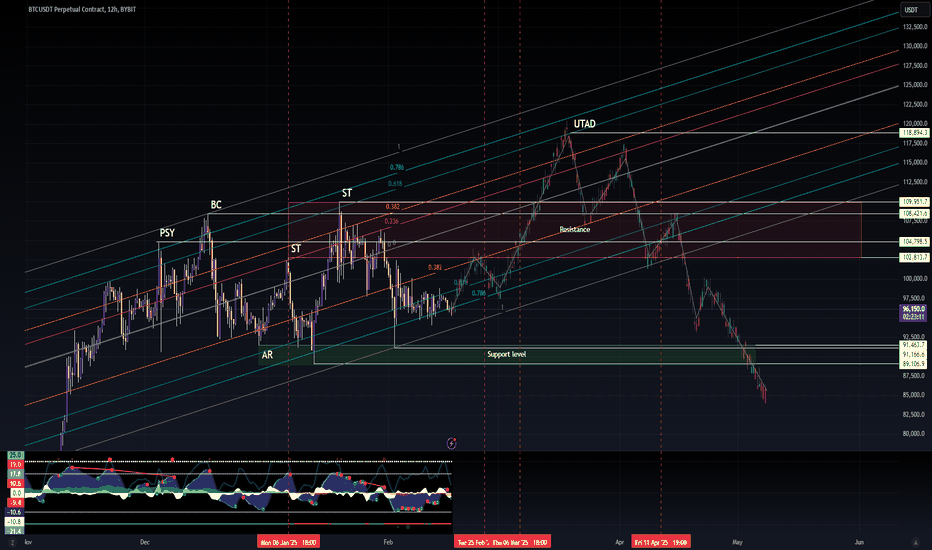Select the AR annotation label
Screen dimensions: 932x550
pos(267,354)
